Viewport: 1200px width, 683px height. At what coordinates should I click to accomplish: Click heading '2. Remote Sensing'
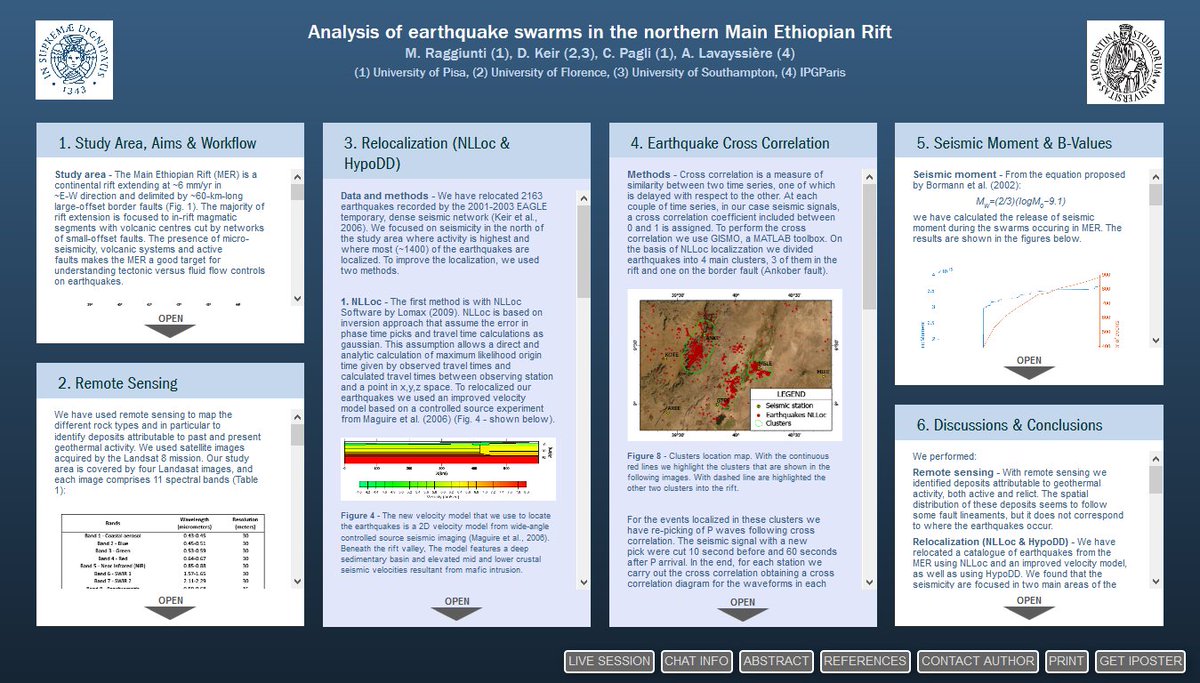pos(118,383)
